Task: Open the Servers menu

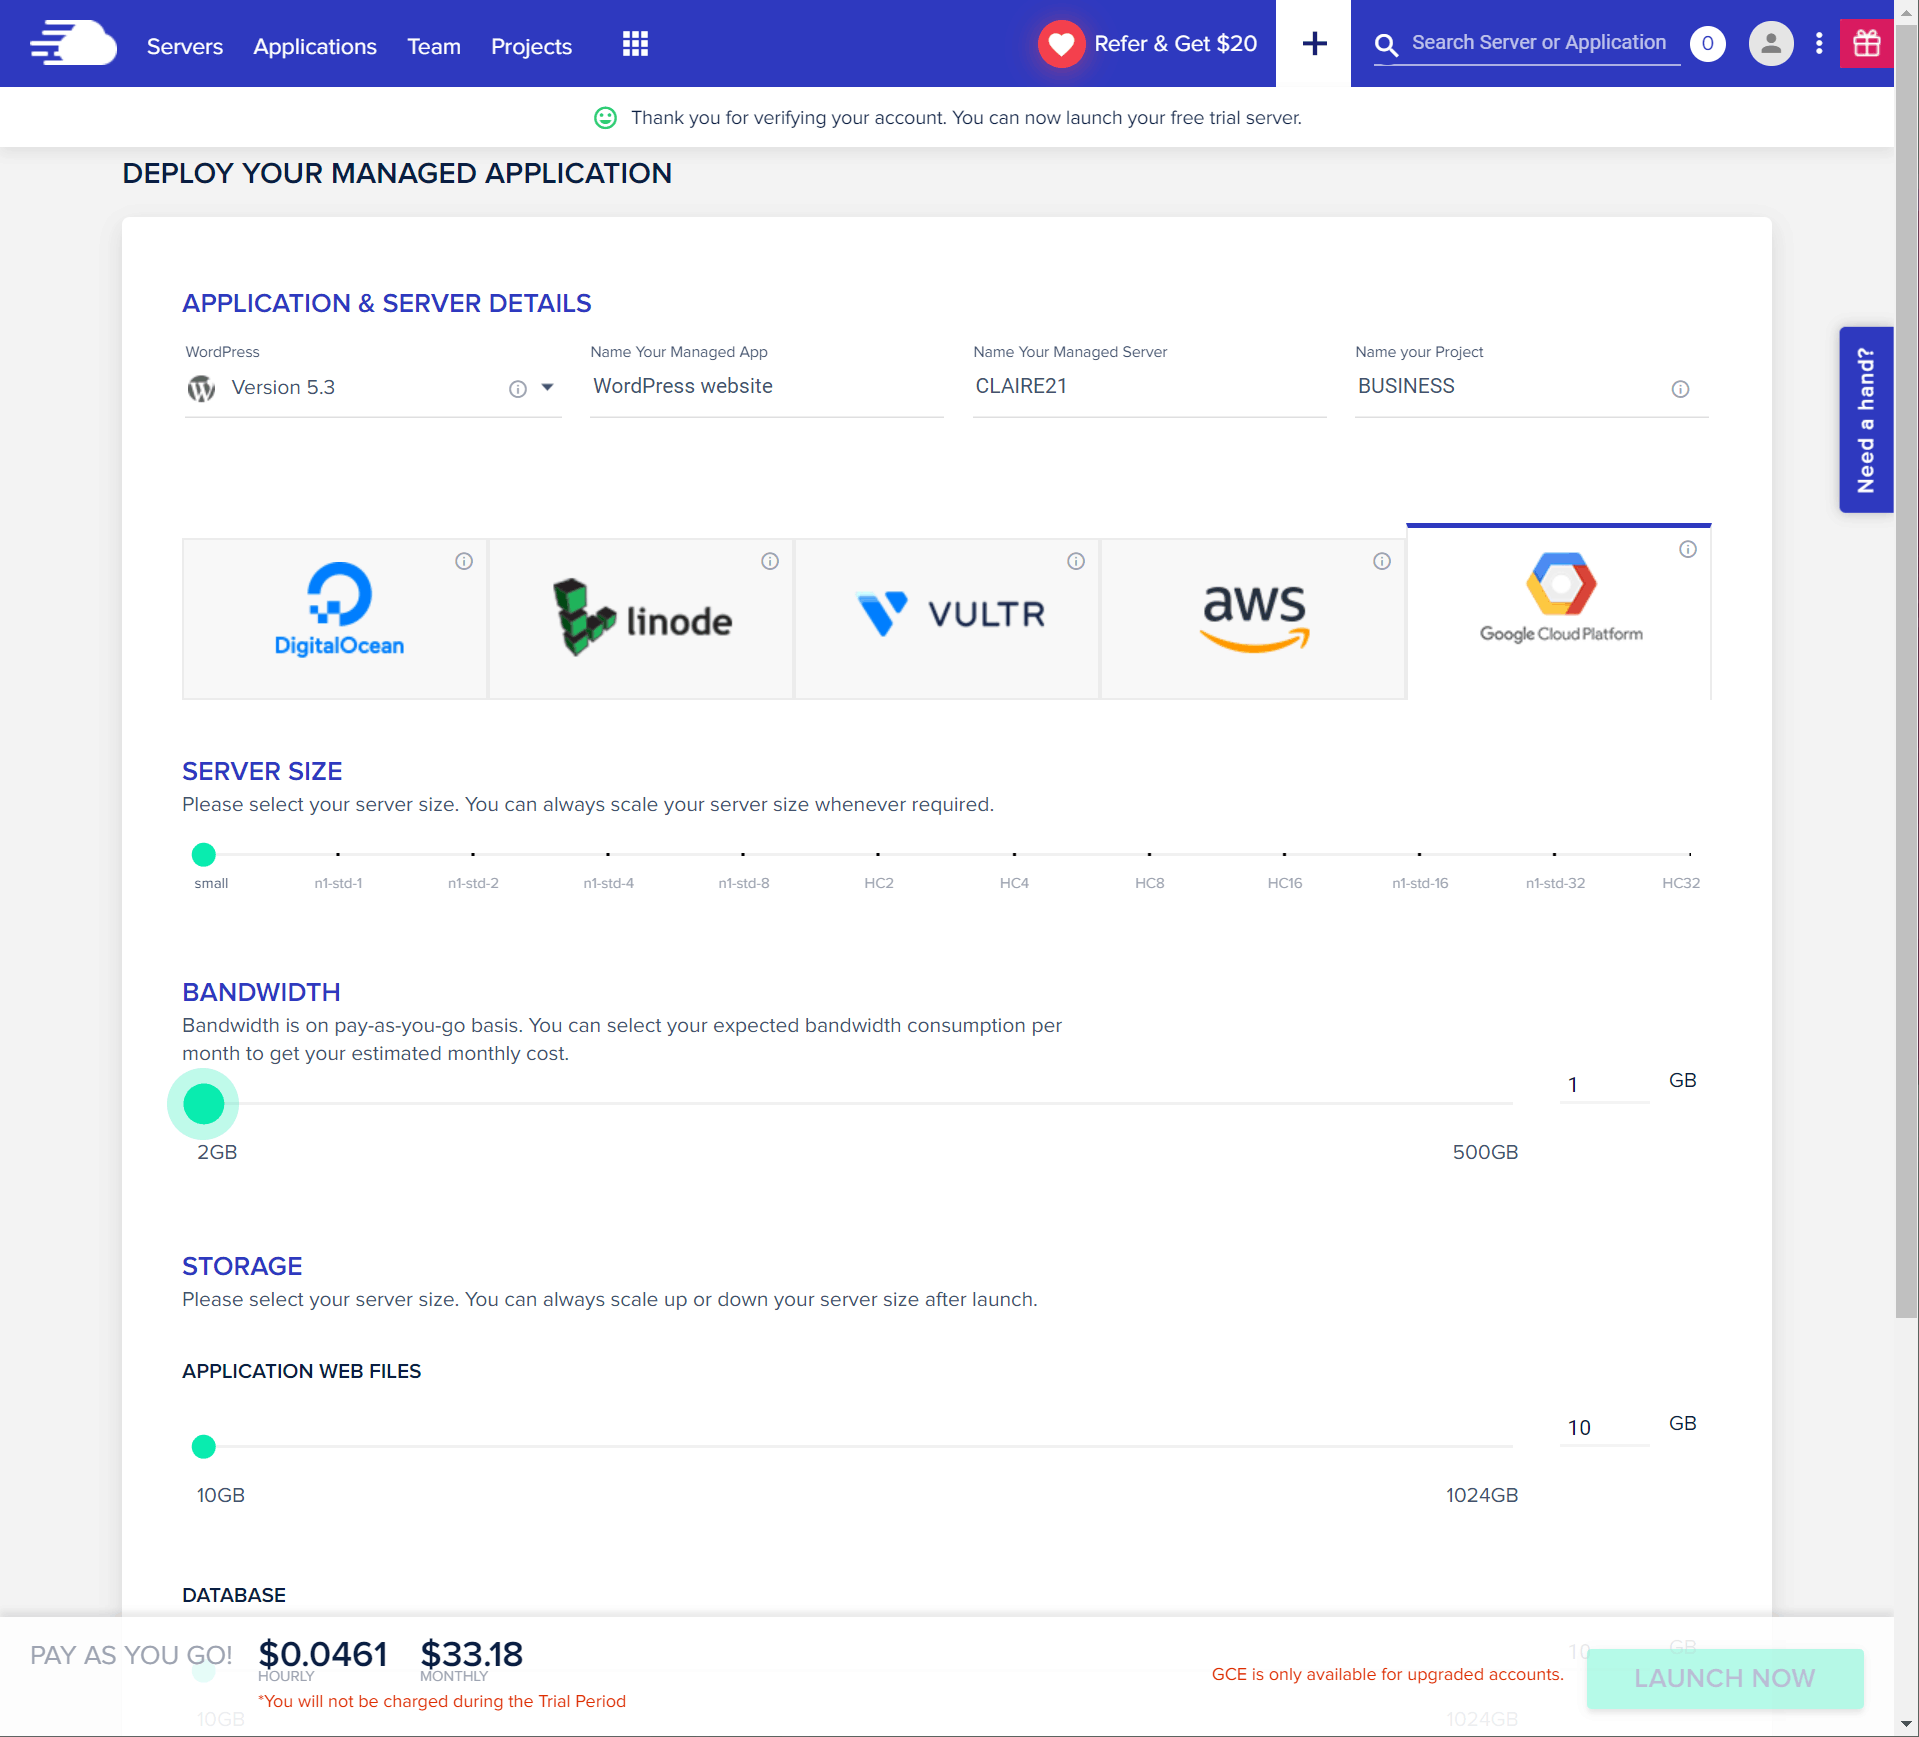Action: point(185,46)
